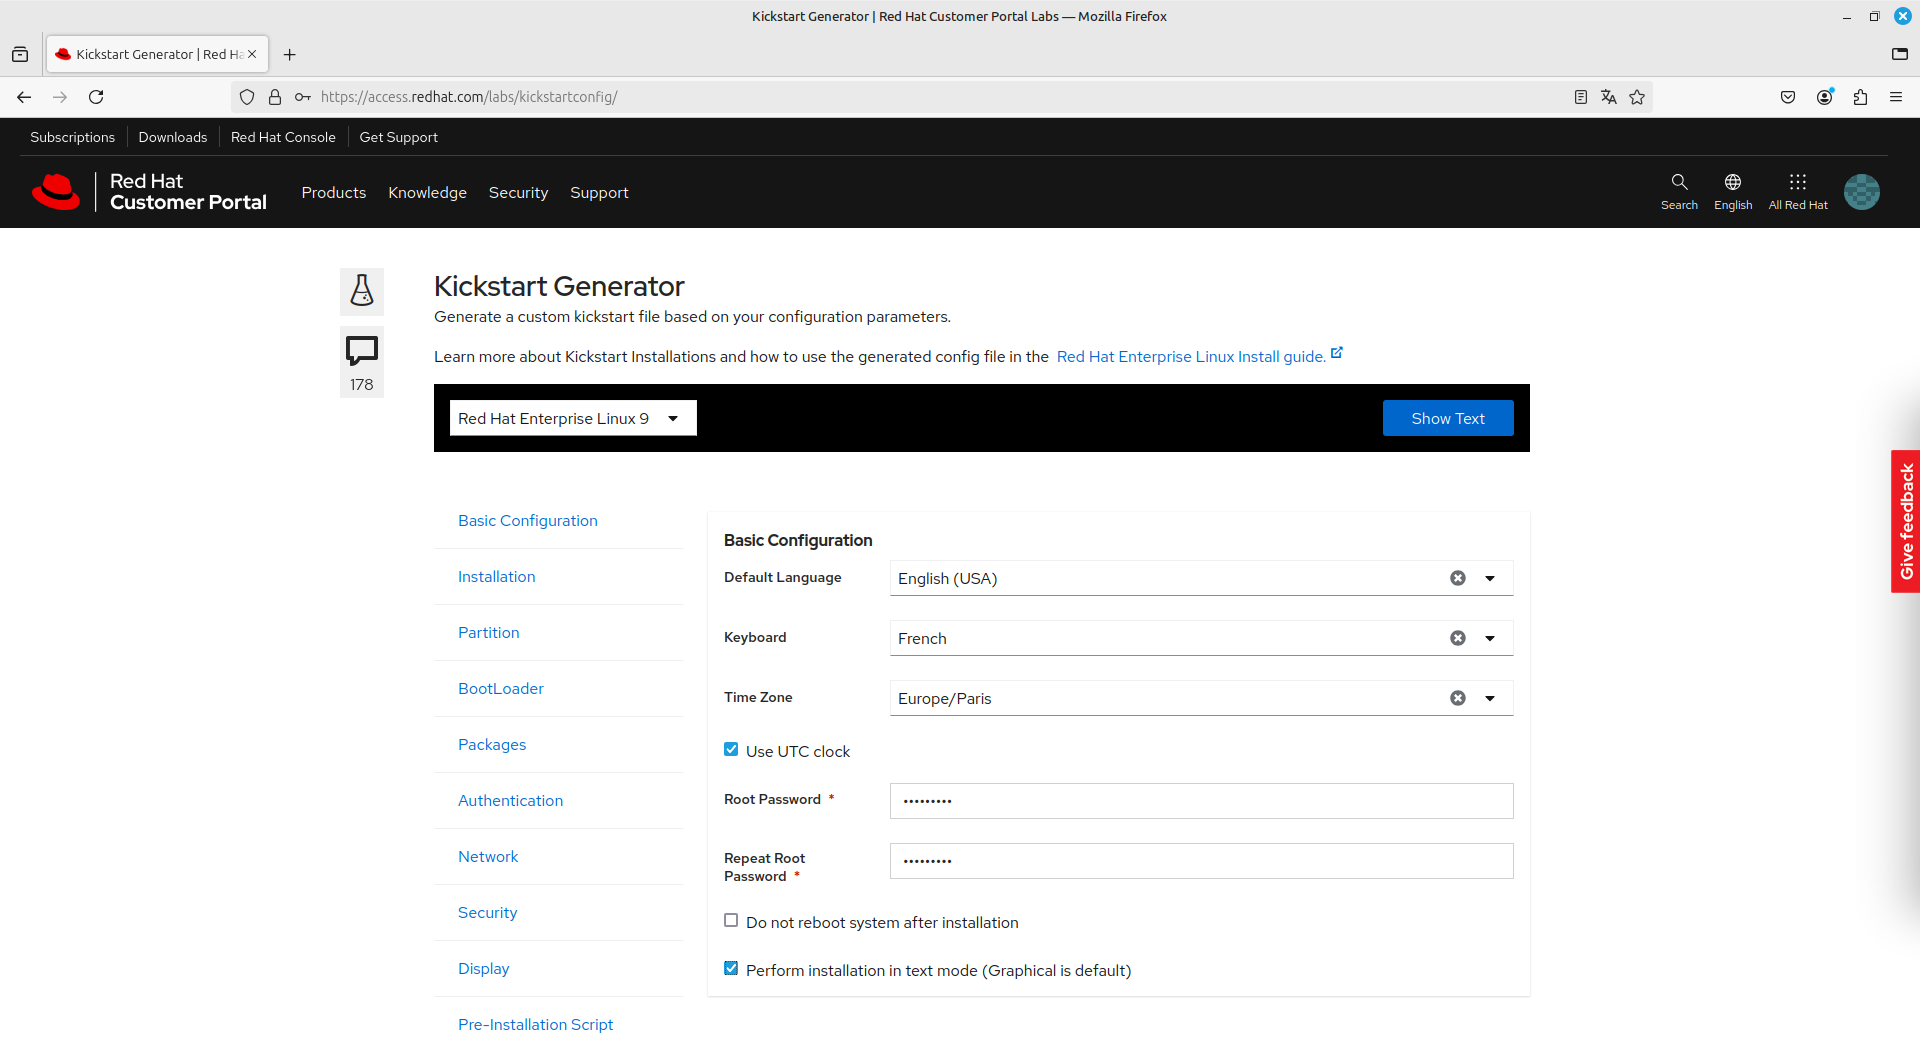Viewport: 1920px width, 1040px height.
Task: Go to the Packages section
Action: coord(492,745)
